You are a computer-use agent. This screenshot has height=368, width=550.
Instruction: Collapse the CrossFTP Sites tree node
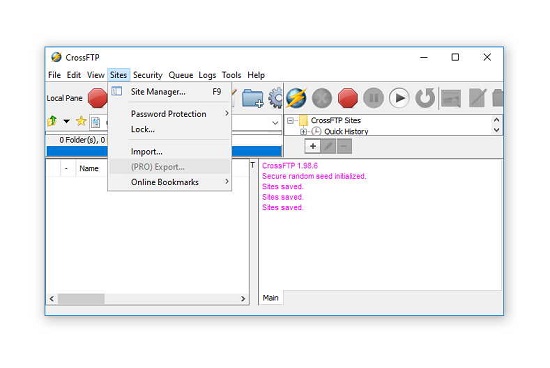pyautogui.click(x=290, y=120)
